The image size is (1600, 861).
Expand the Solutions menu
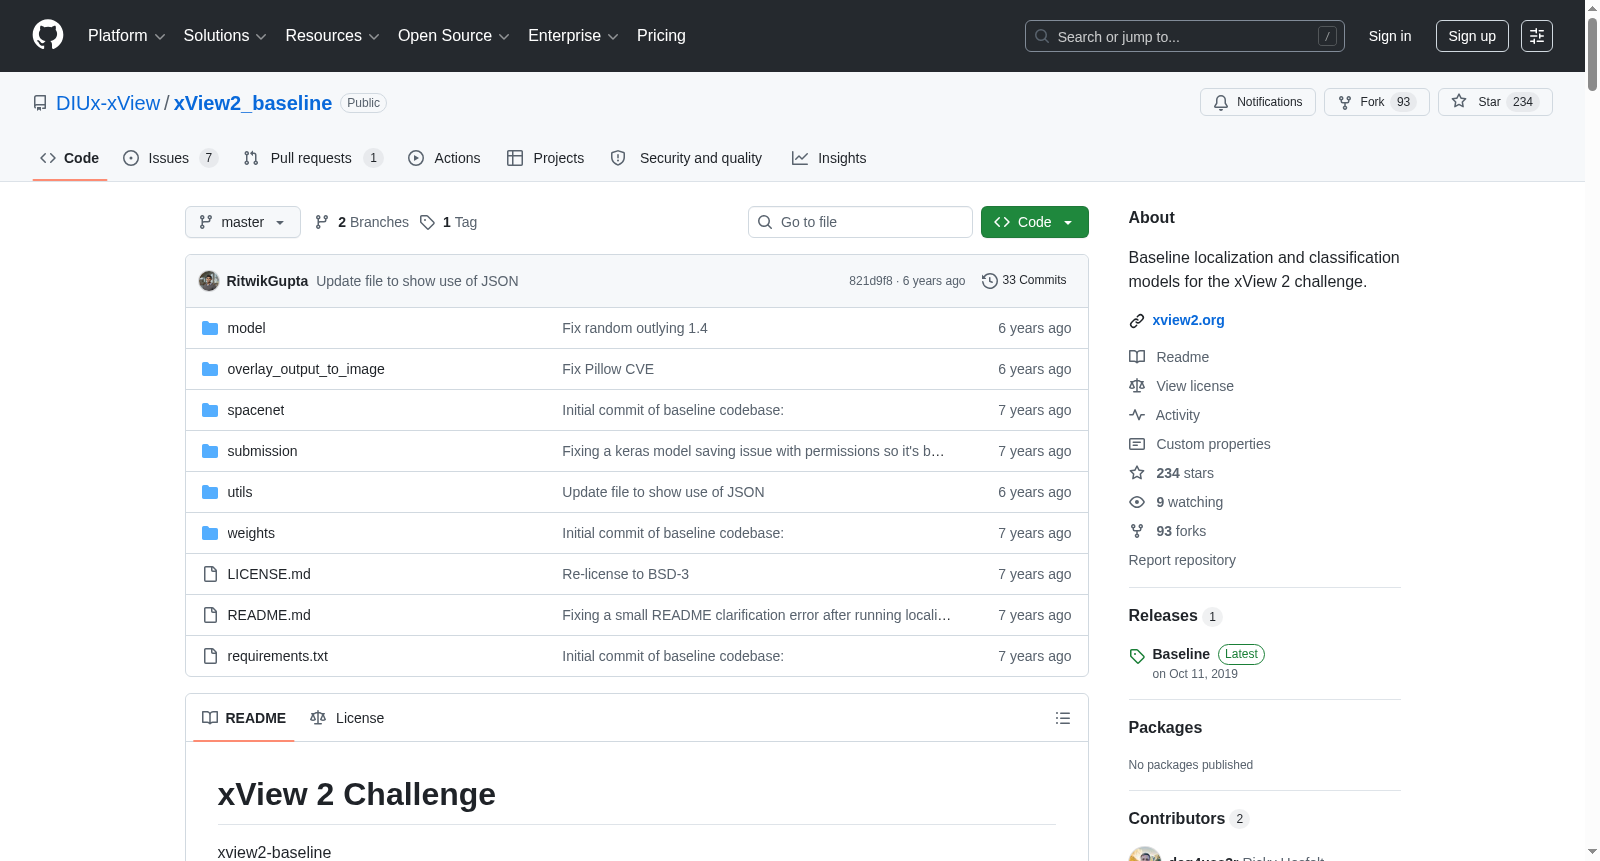click(x=225, y=36)
